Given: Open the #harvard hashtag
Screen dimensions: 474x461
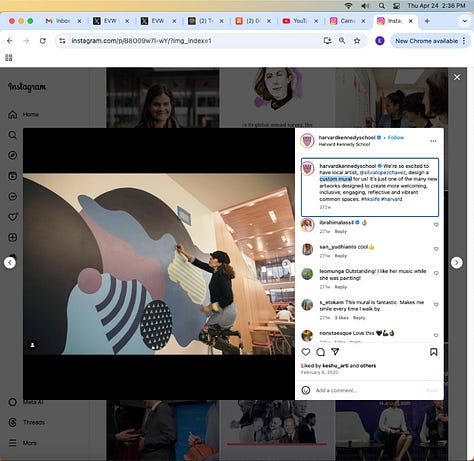Looking at the screenshot, I should tap(392, 199).
